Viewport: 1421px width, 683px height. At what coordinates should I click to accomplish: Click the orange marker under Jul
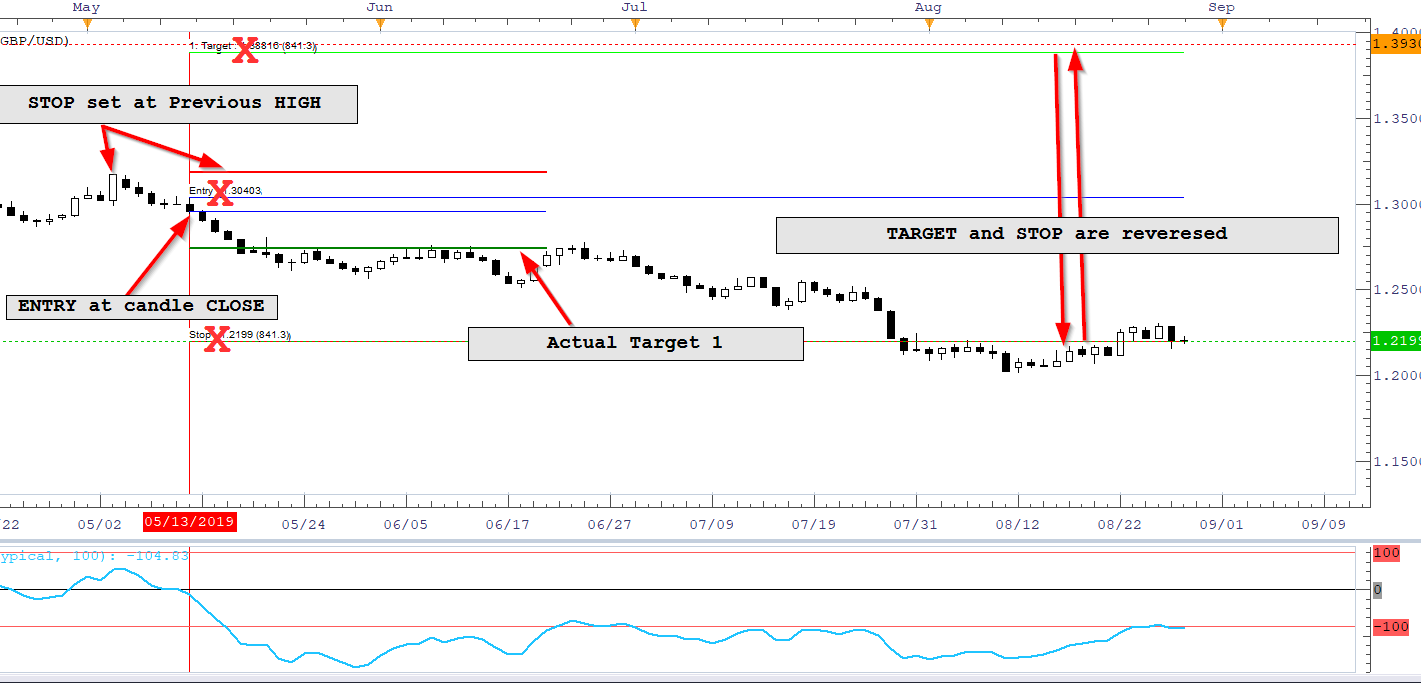634,25
